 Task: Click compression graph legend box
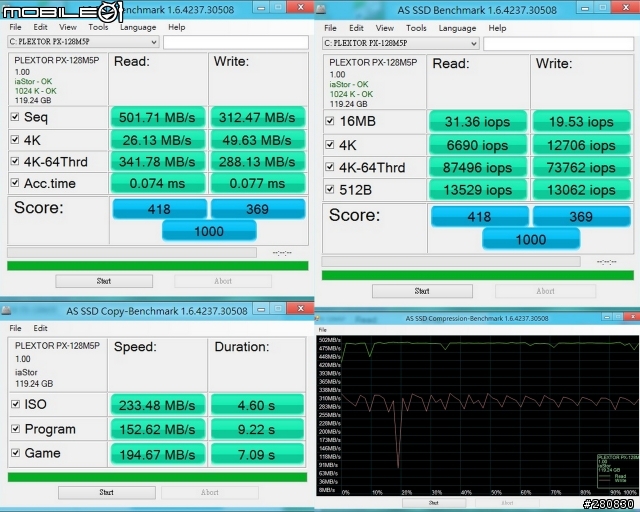618,469
